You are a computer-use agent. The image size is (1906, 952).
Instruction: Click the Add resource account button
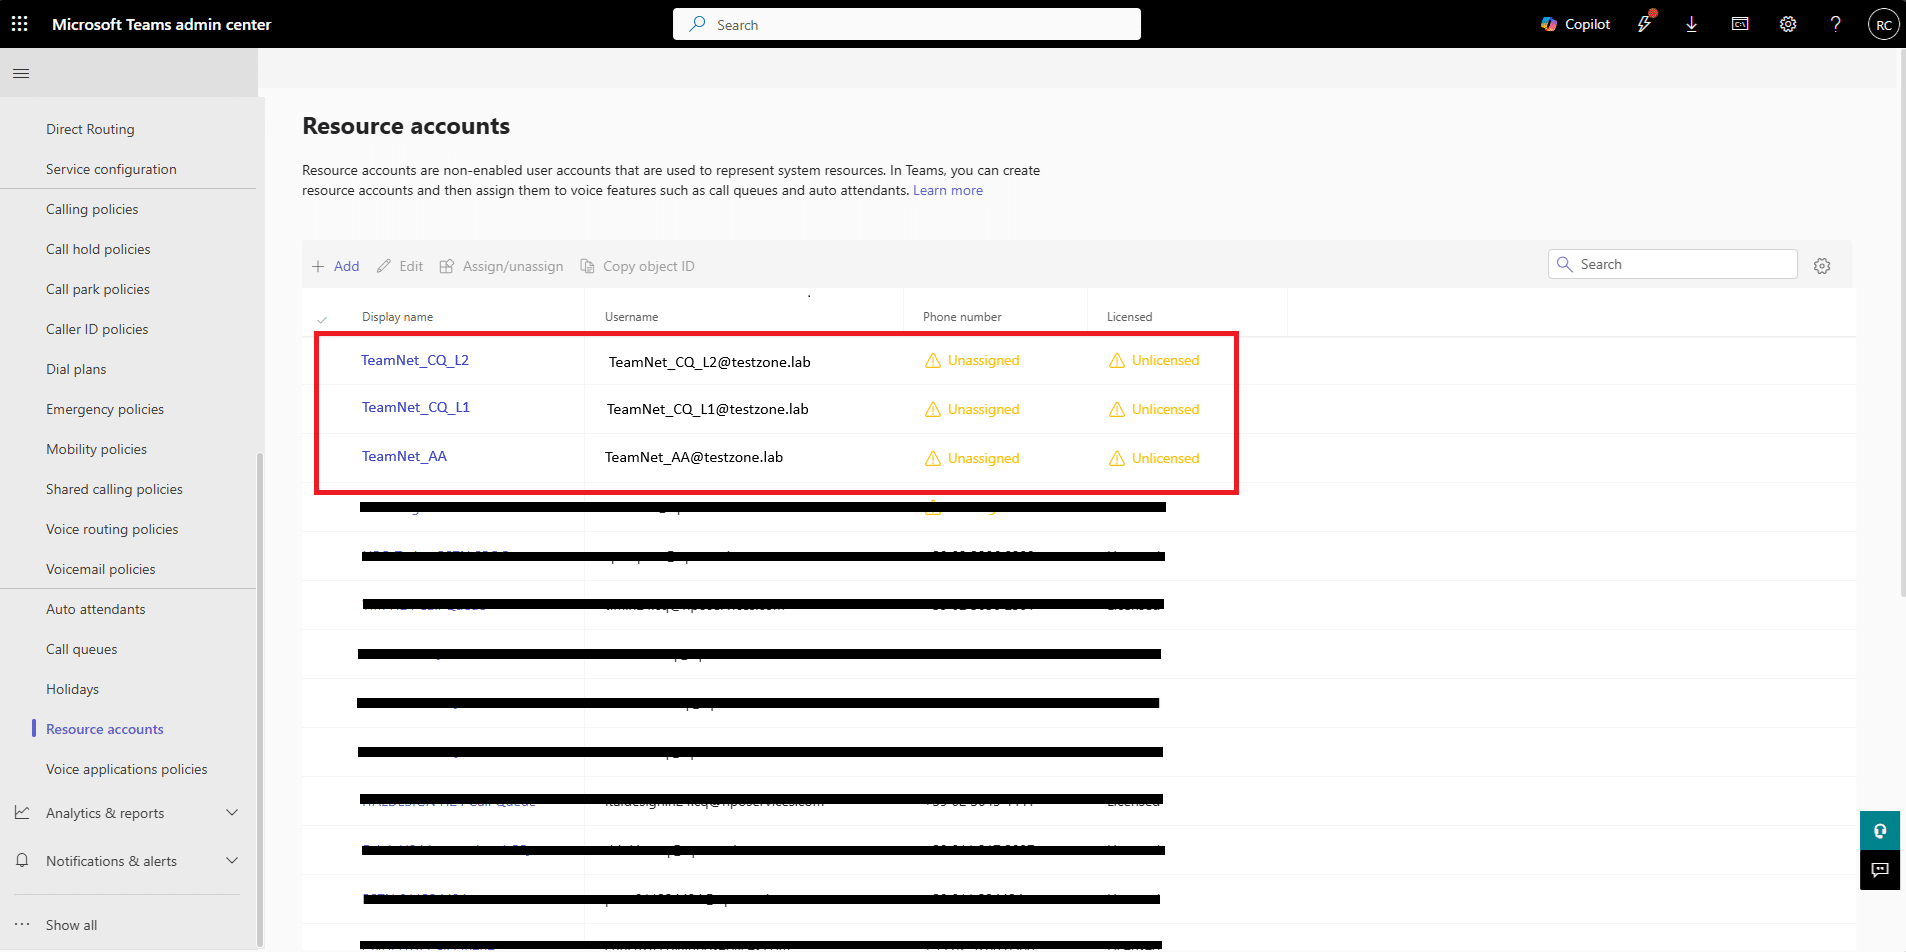point(336,266)
